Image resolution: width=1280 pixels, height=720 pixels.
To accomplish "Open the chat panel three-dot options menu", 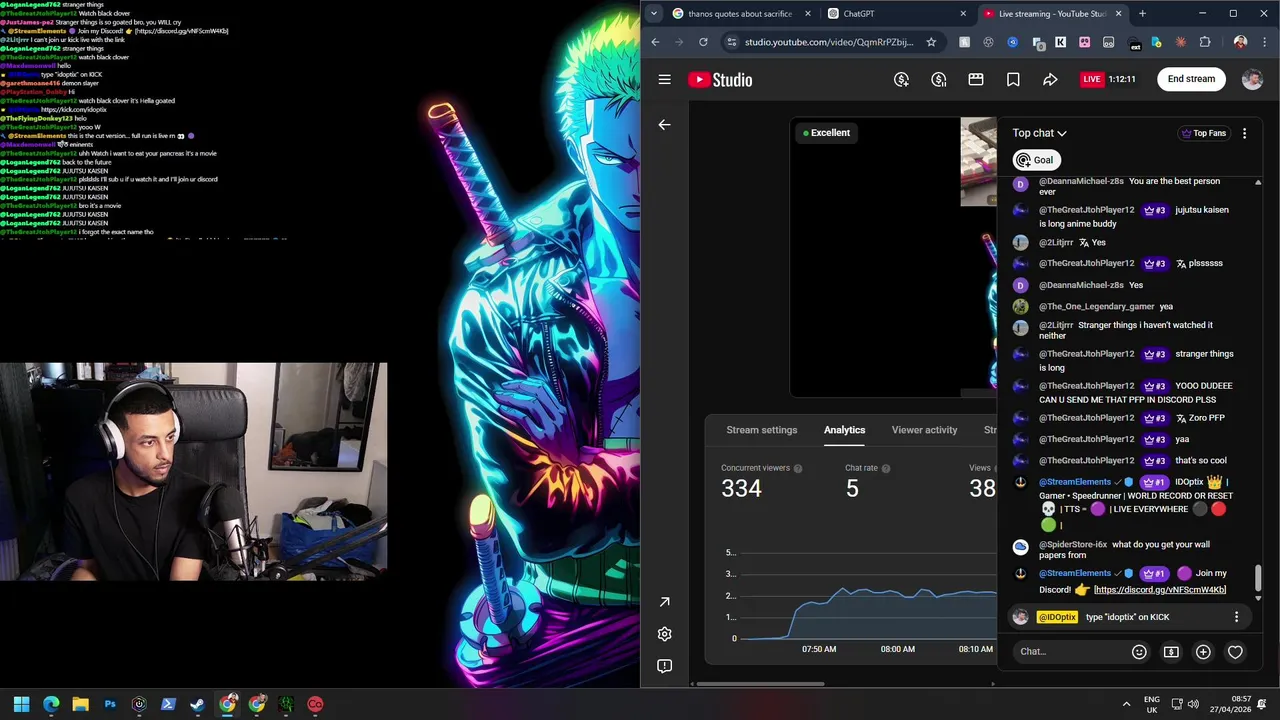I will coord(1244,133).
